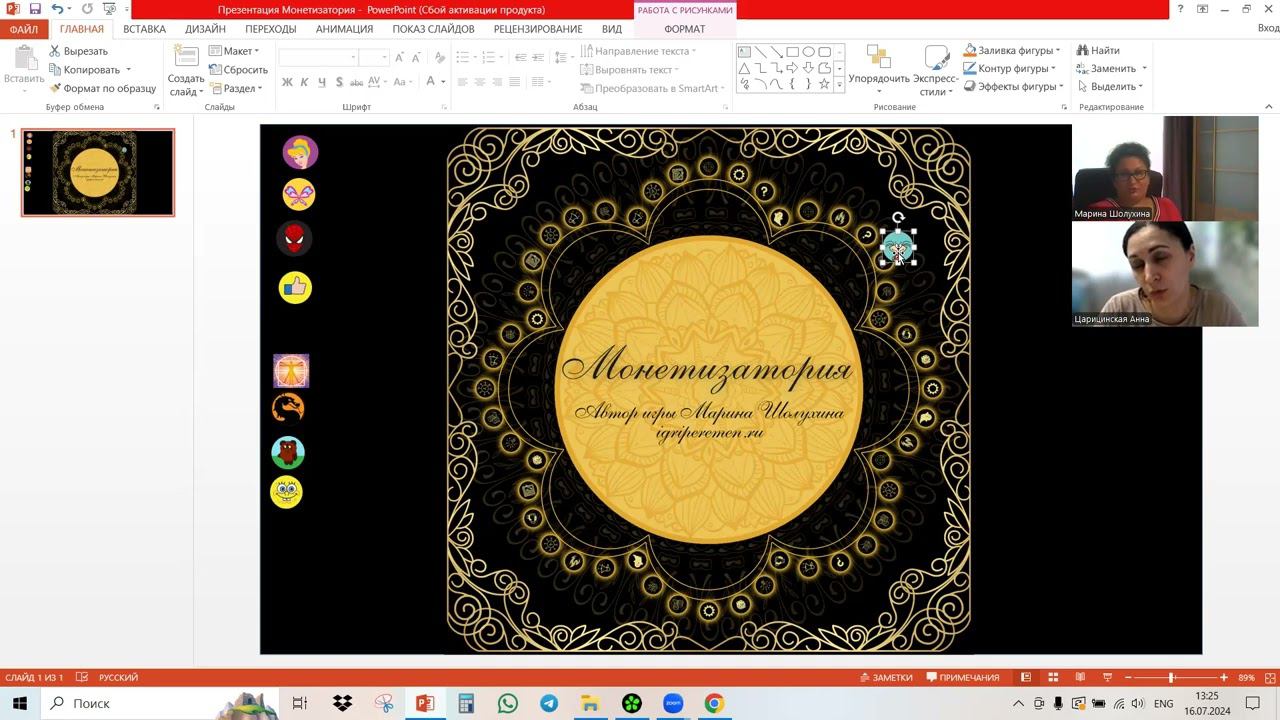The width and height of the screenshot is (1280, 720).
Task: Select the thumbs-up token on the slide
Action: click(295, 288)
